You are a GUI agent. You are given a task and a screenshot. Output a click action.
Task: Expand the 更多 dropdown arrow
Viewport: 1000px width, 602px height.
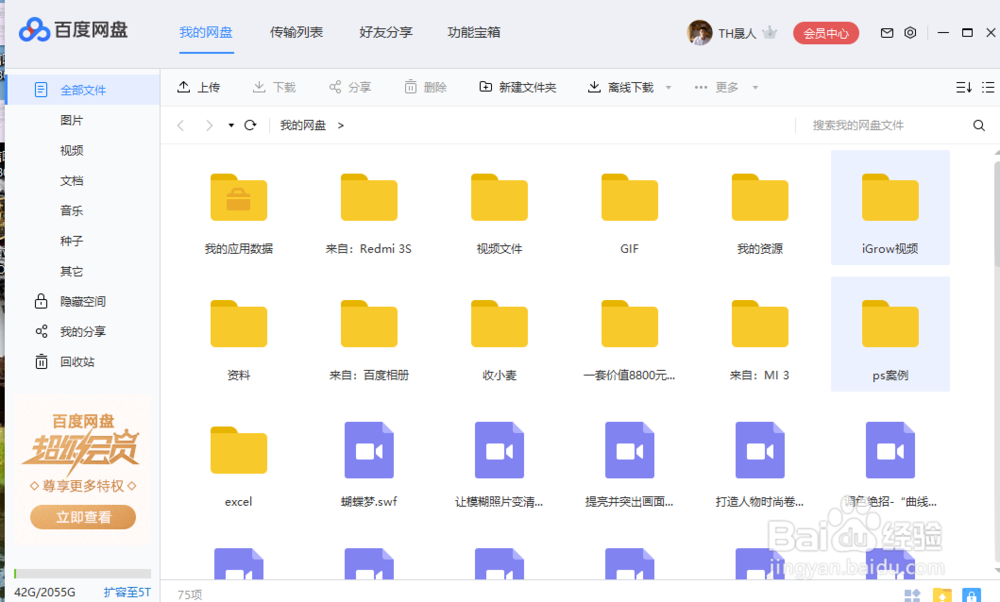coord(755,87)
